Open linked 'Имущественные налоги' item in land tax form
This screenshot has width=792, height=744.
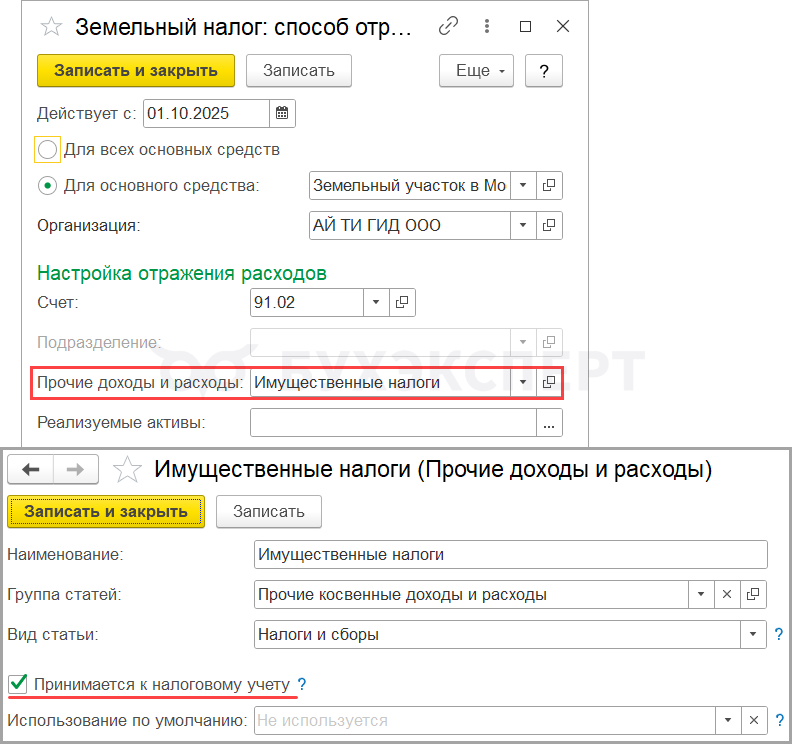click(x=549, y=382)
